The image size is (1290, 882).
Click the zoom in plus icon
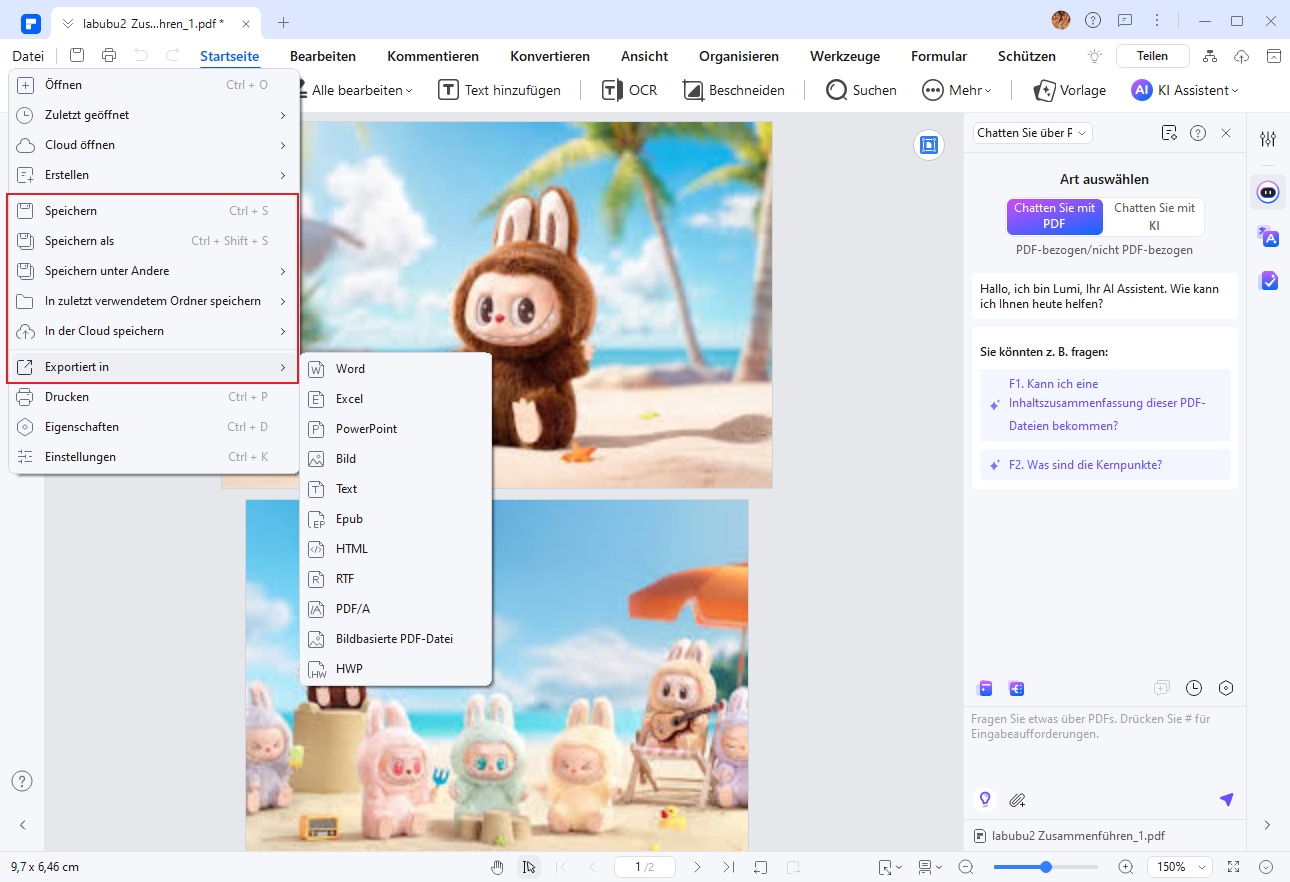tap(1126, 867)
